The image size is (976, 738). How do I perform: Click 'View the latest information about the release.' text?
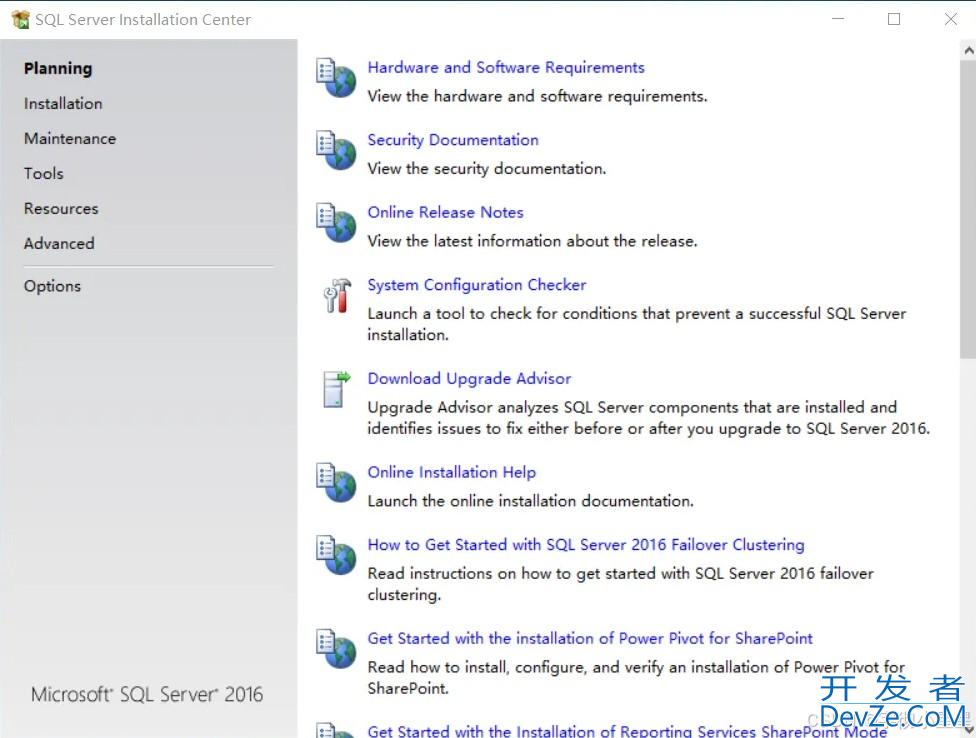[x=532, y=241]
